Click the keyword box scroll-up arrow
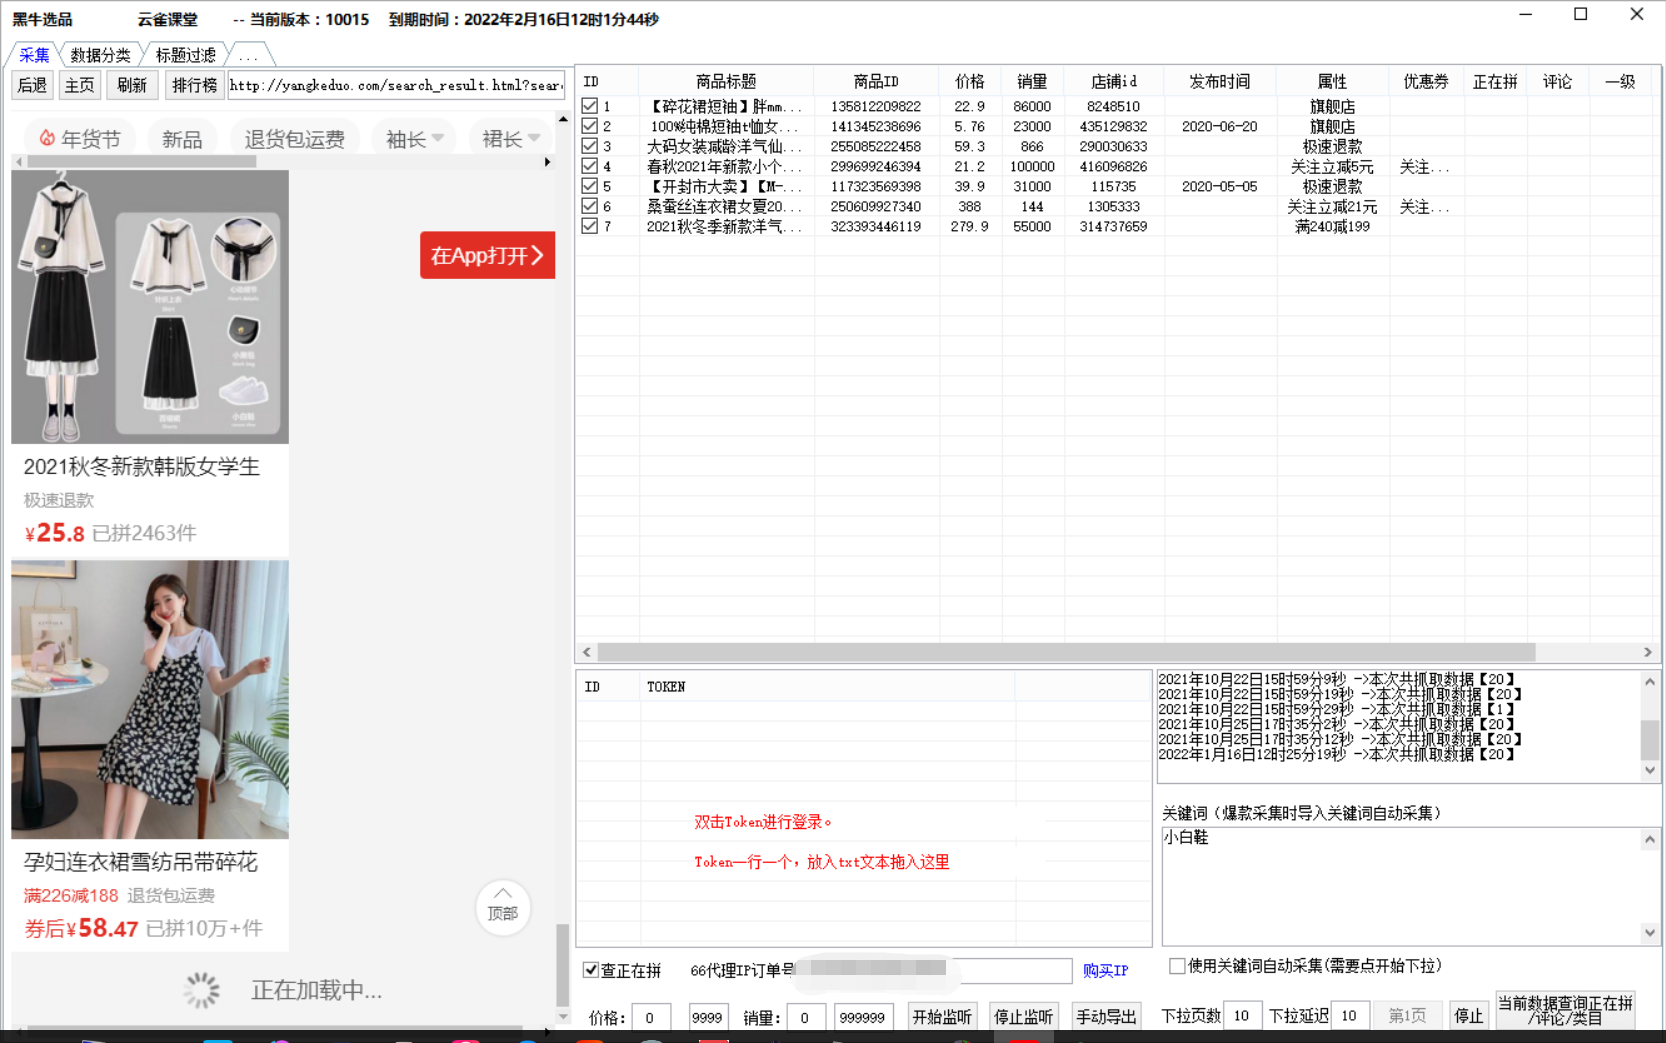Screen dimensions: 1666x1043 [1650, 840]
